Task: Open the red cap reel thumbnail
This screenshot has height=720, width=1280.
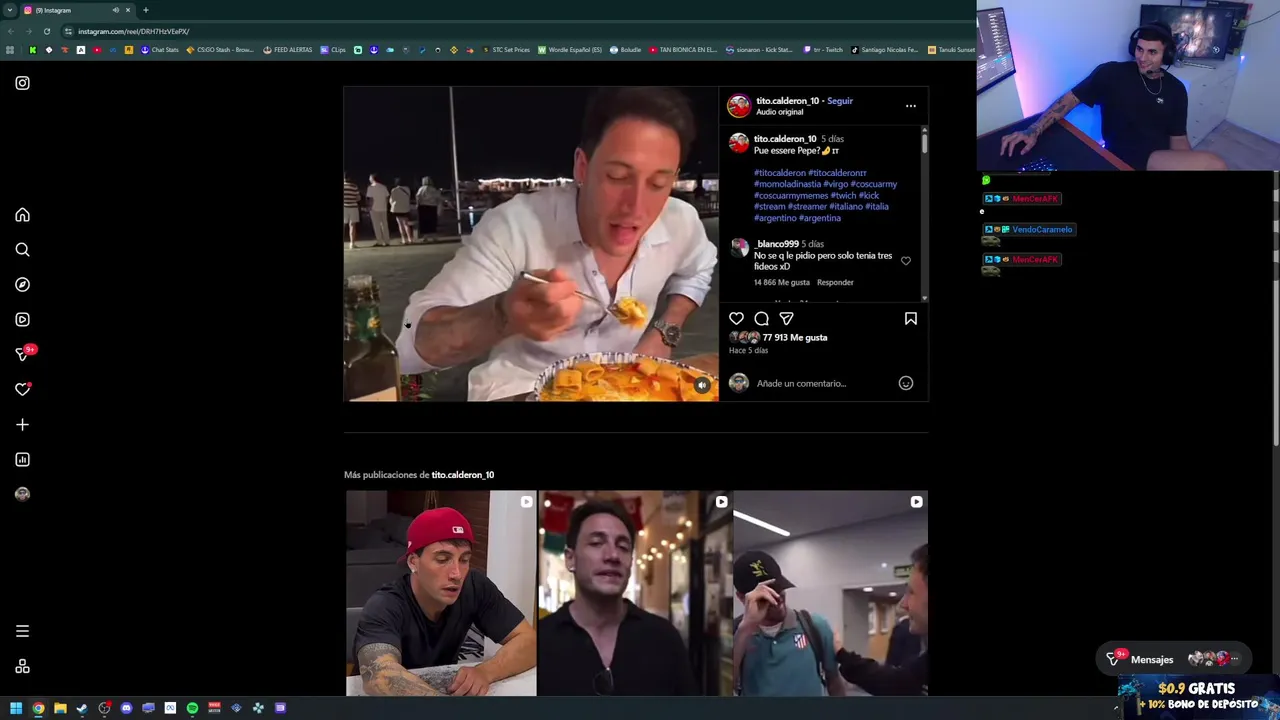Action: pos(441,593)
